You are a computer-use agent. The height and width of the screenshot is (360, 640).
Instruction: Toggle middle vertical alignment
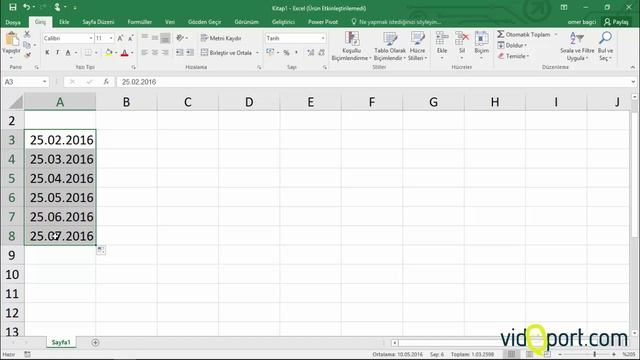155,38
